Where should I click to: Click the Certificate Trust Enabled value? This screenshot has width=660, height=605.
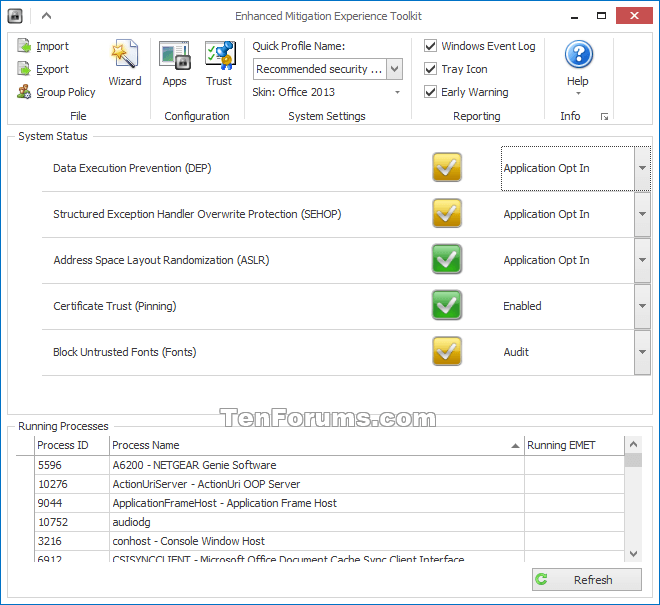pyautogui.click(x=522, y=306)
